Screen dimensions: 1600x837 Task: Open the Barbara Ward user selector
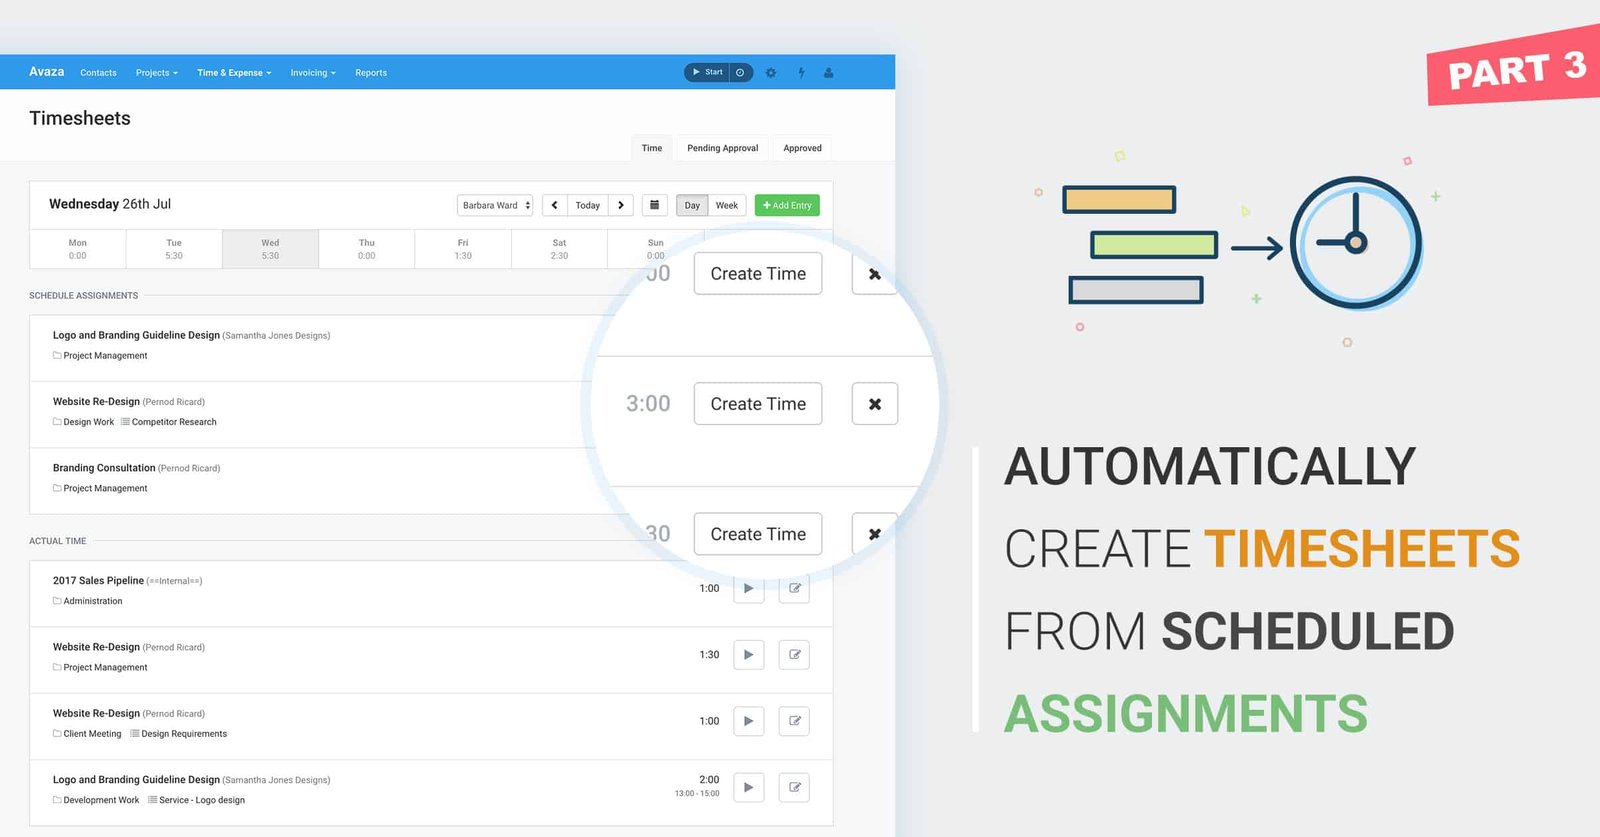495,205
